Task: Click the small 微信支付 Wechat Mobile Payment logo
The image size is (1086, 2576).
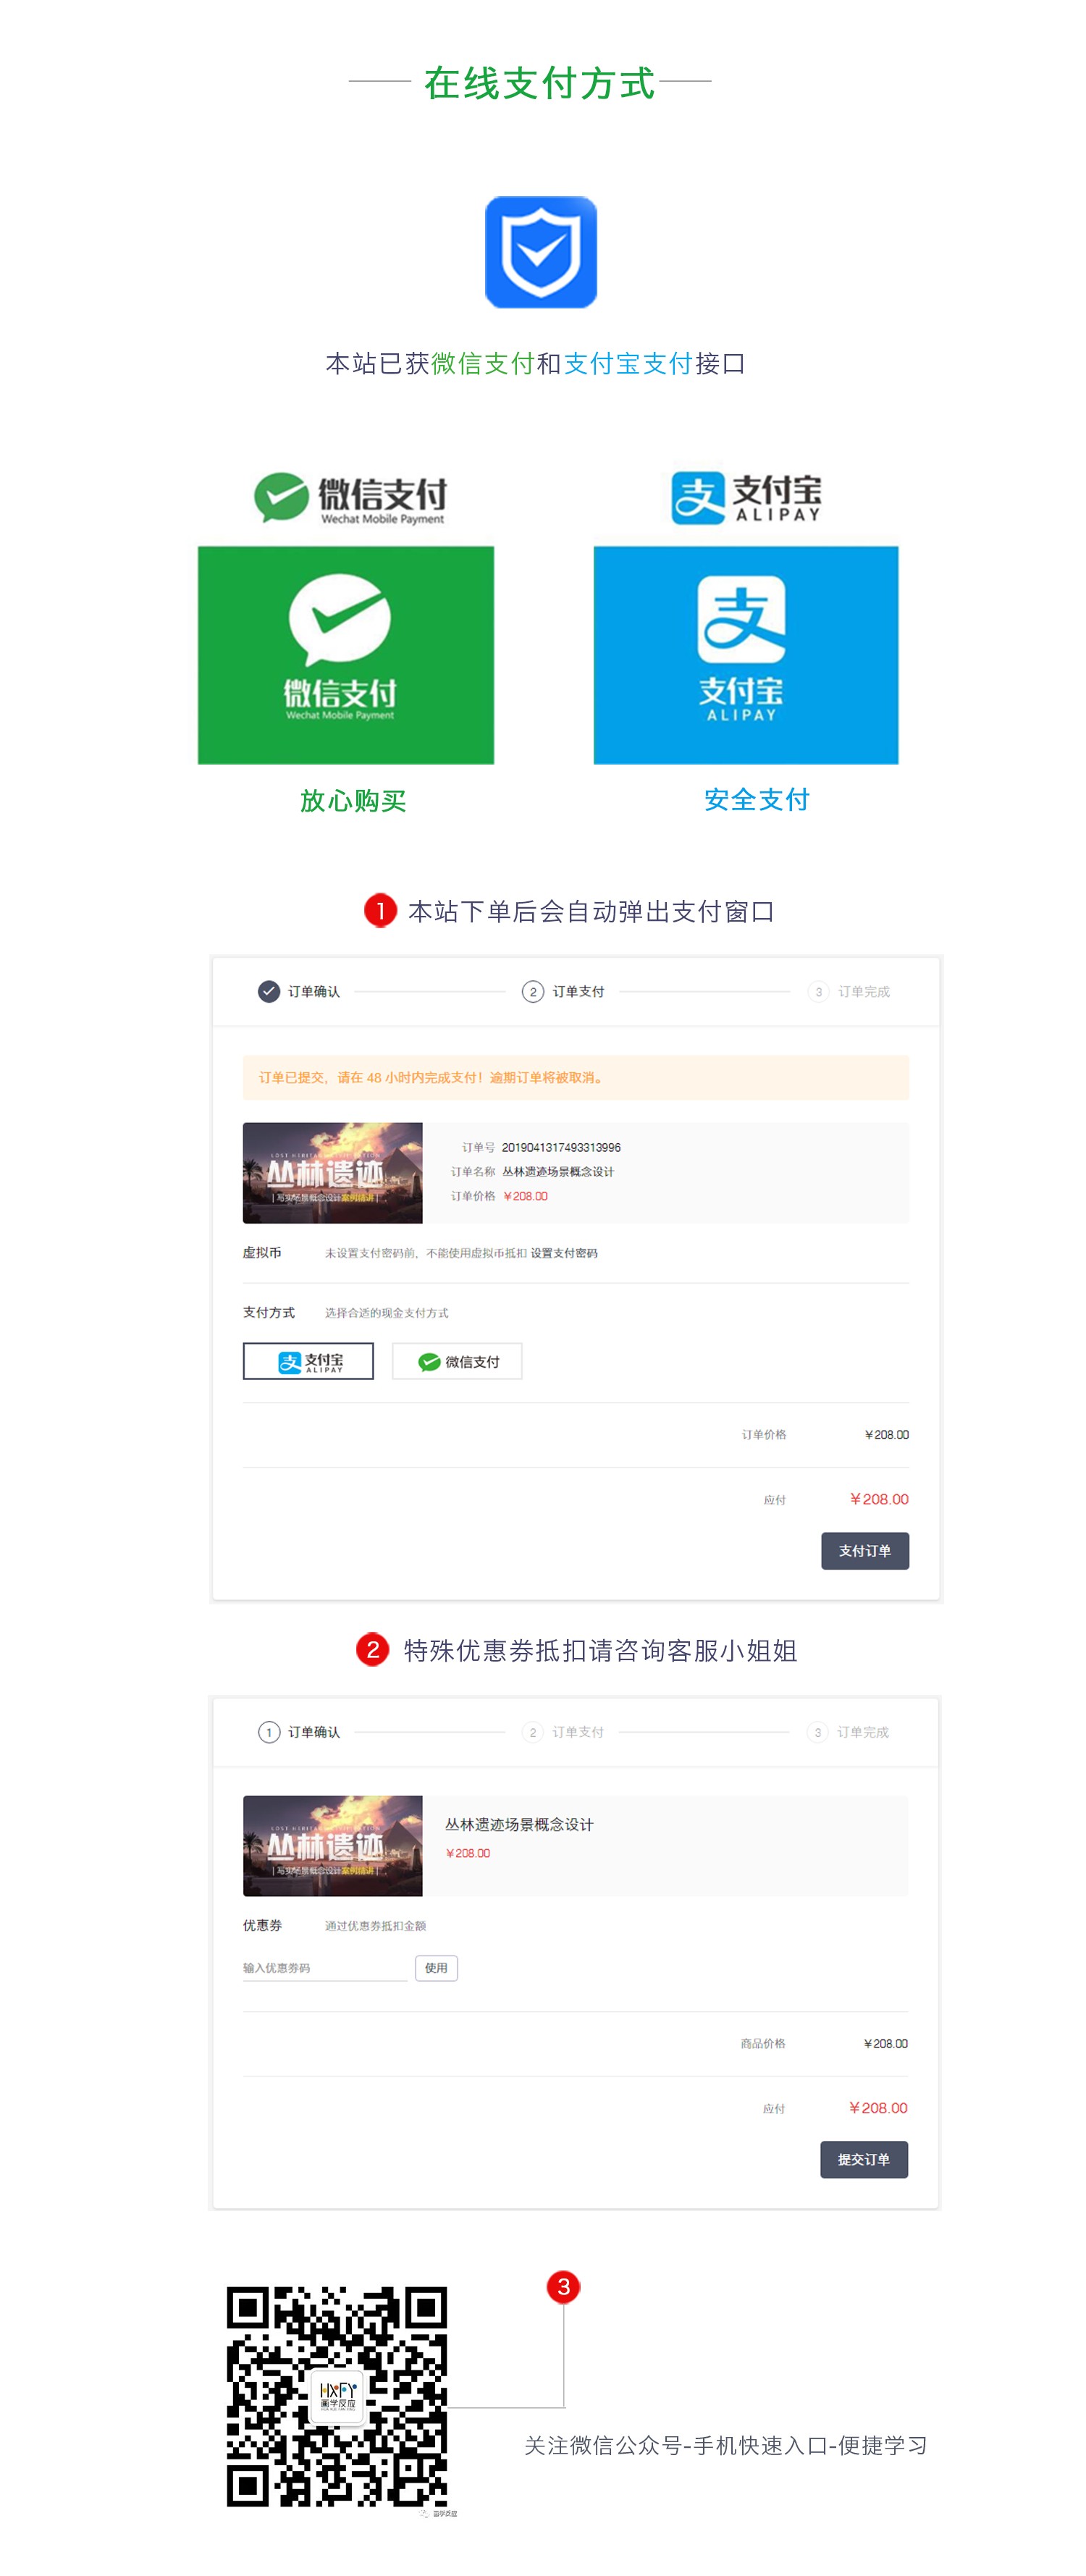Action: tap(350, 498)
